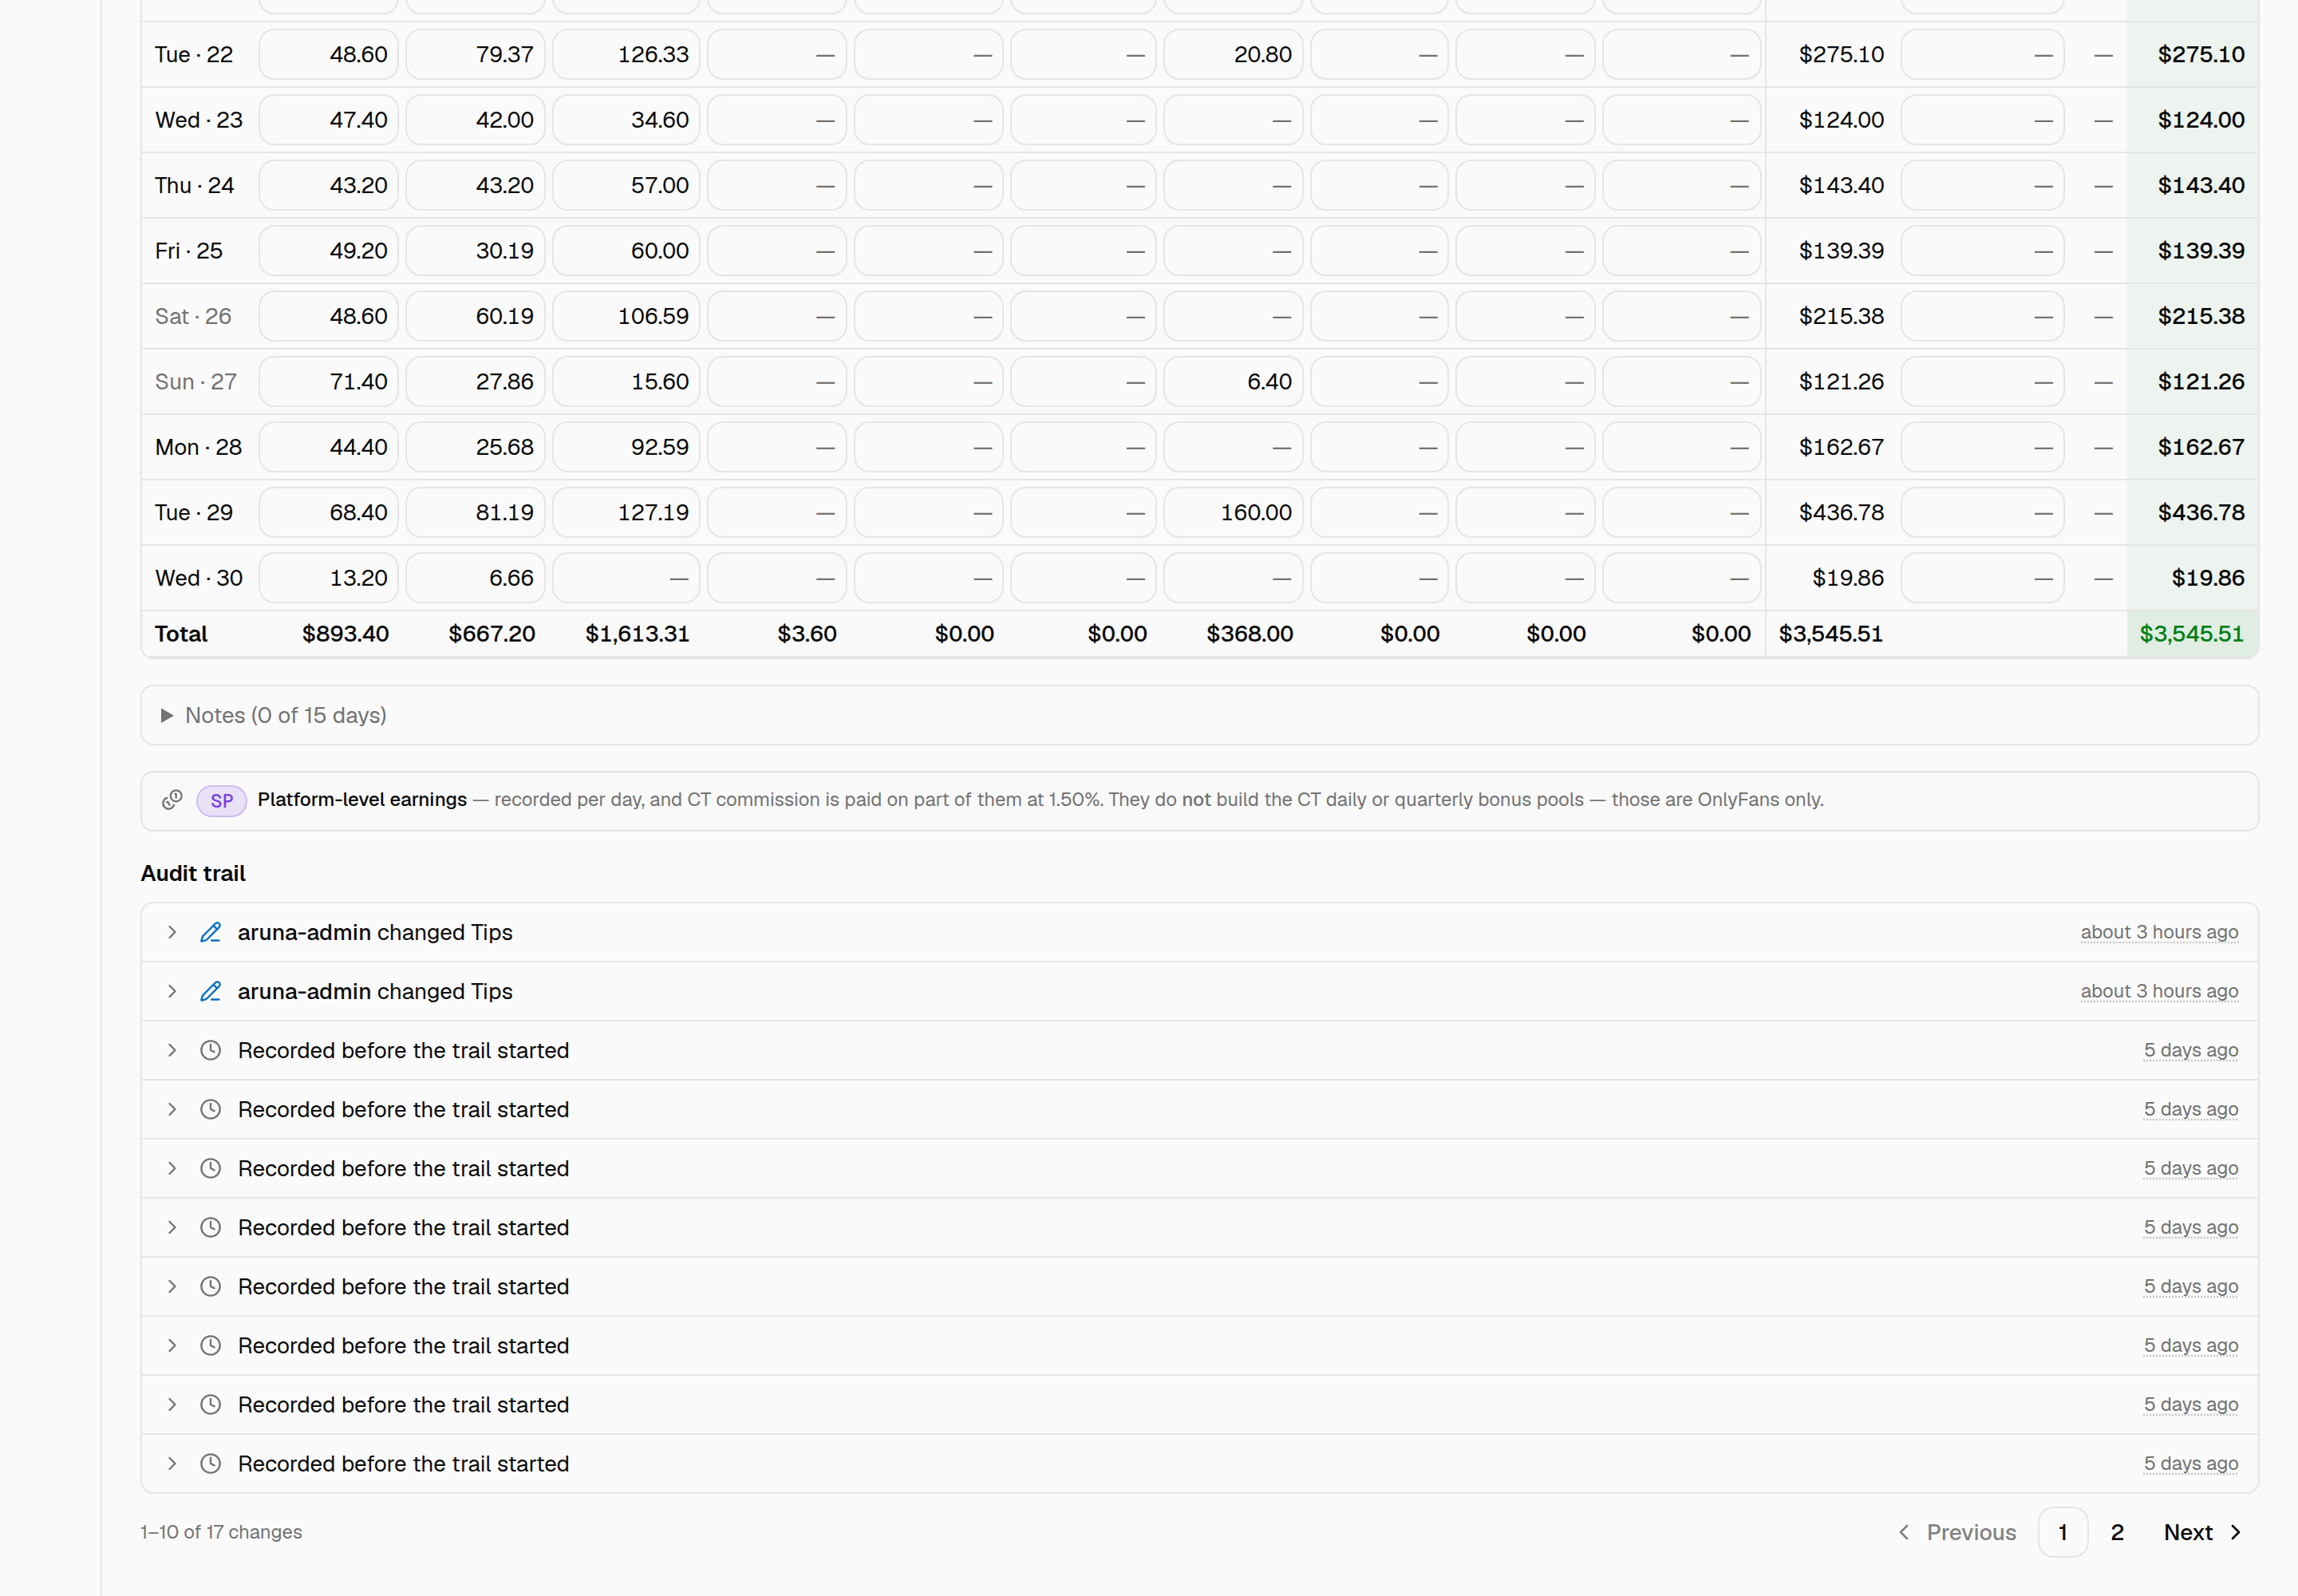This screenshot has height=1596, width=2298.
Task: Select audit trail page 1
Action: tap(2062, 1532)
